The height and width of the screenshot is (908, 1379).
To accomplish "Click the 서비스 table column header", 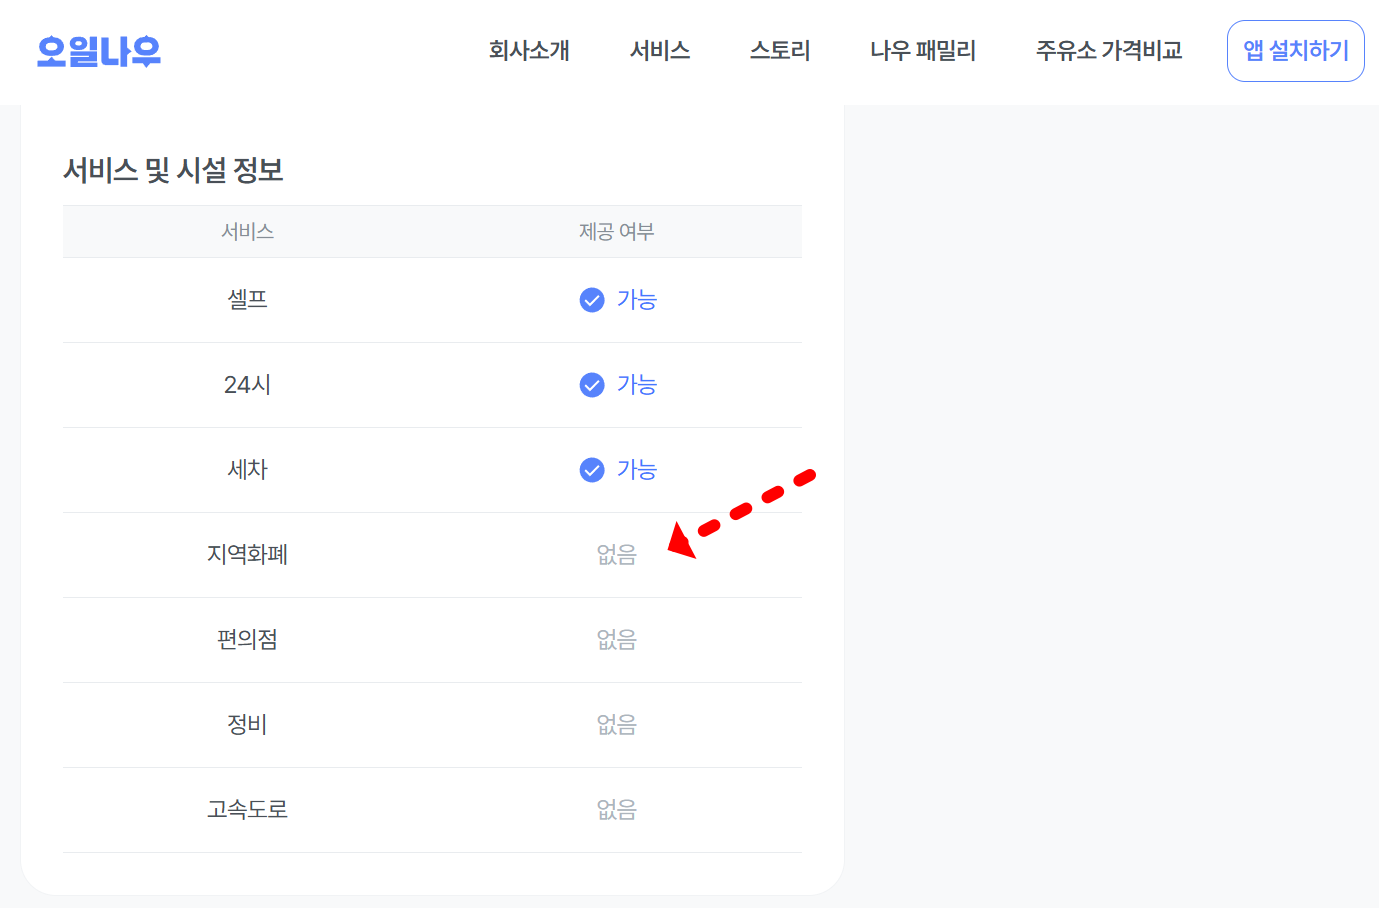I will pos(248,232).
